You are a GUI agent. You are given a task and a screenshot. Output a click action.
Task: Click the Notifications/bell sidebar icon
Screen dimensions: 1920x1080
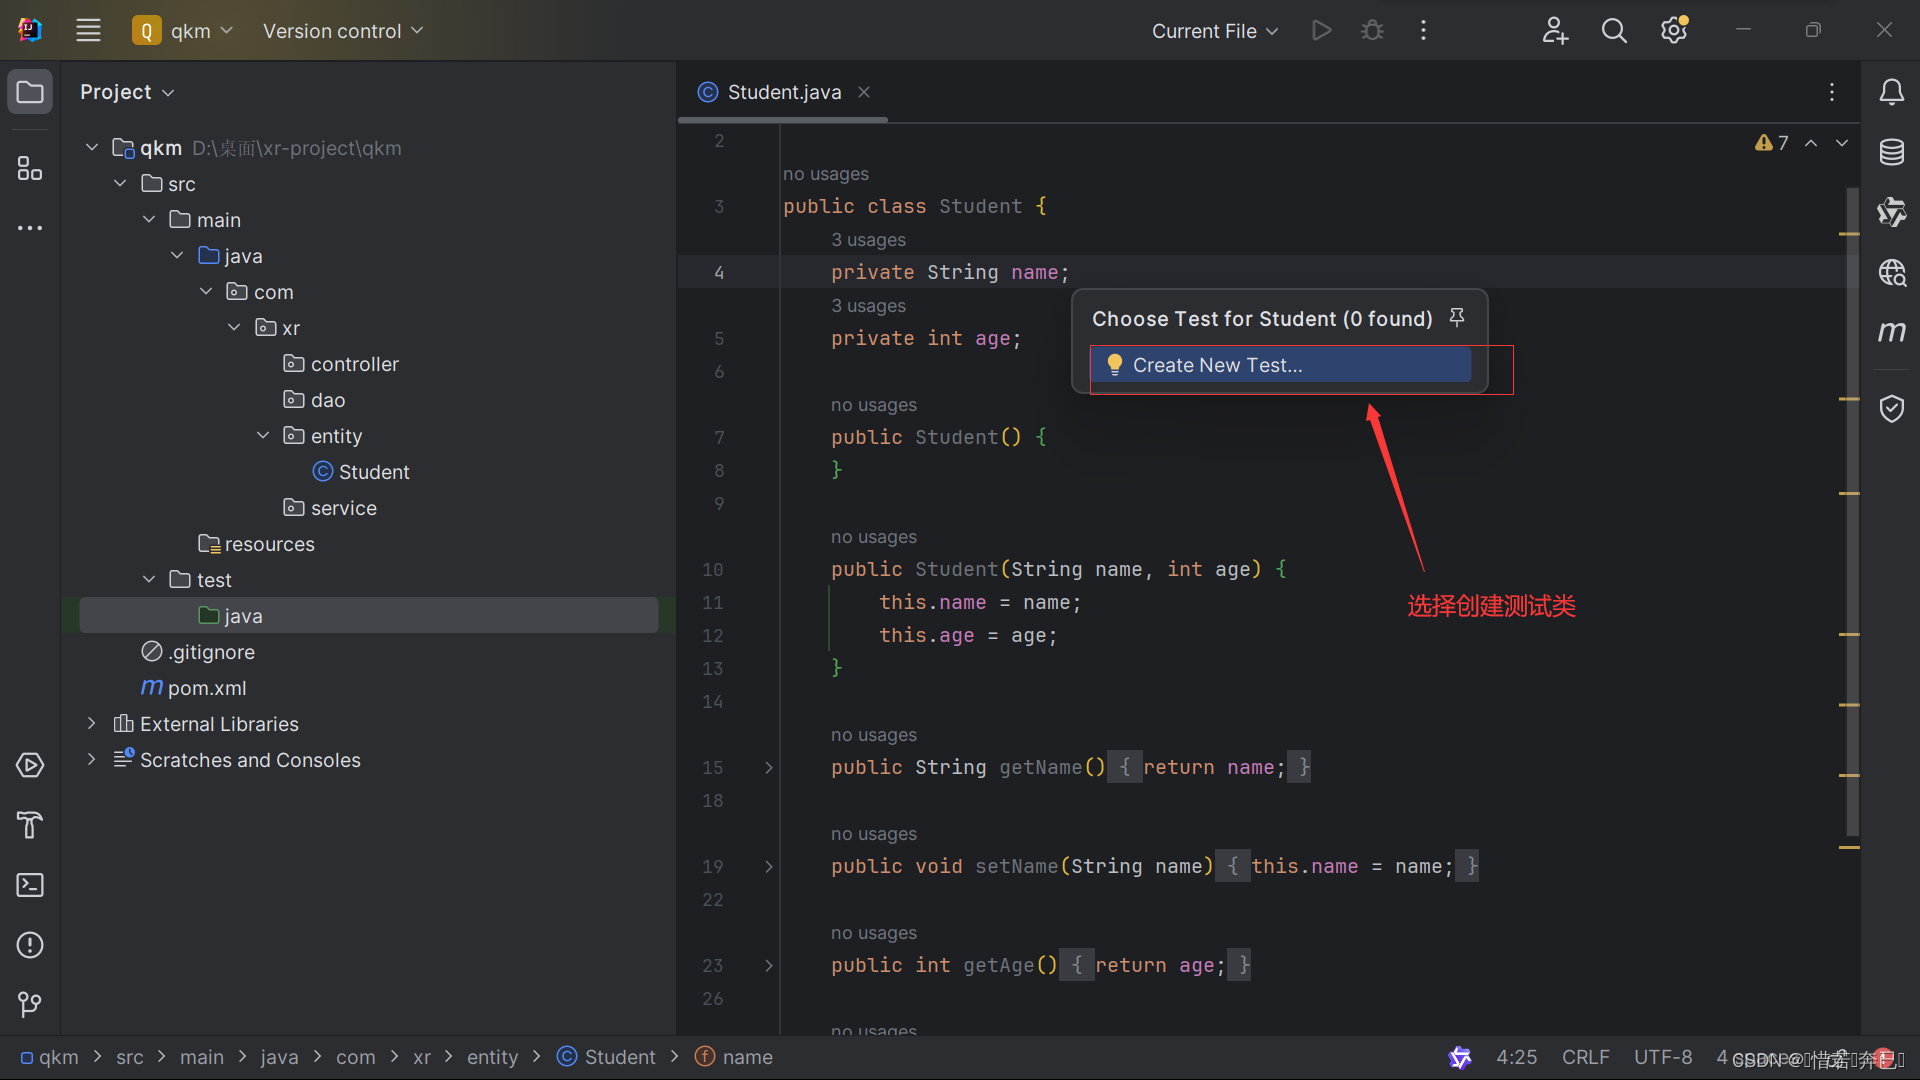1891,91
